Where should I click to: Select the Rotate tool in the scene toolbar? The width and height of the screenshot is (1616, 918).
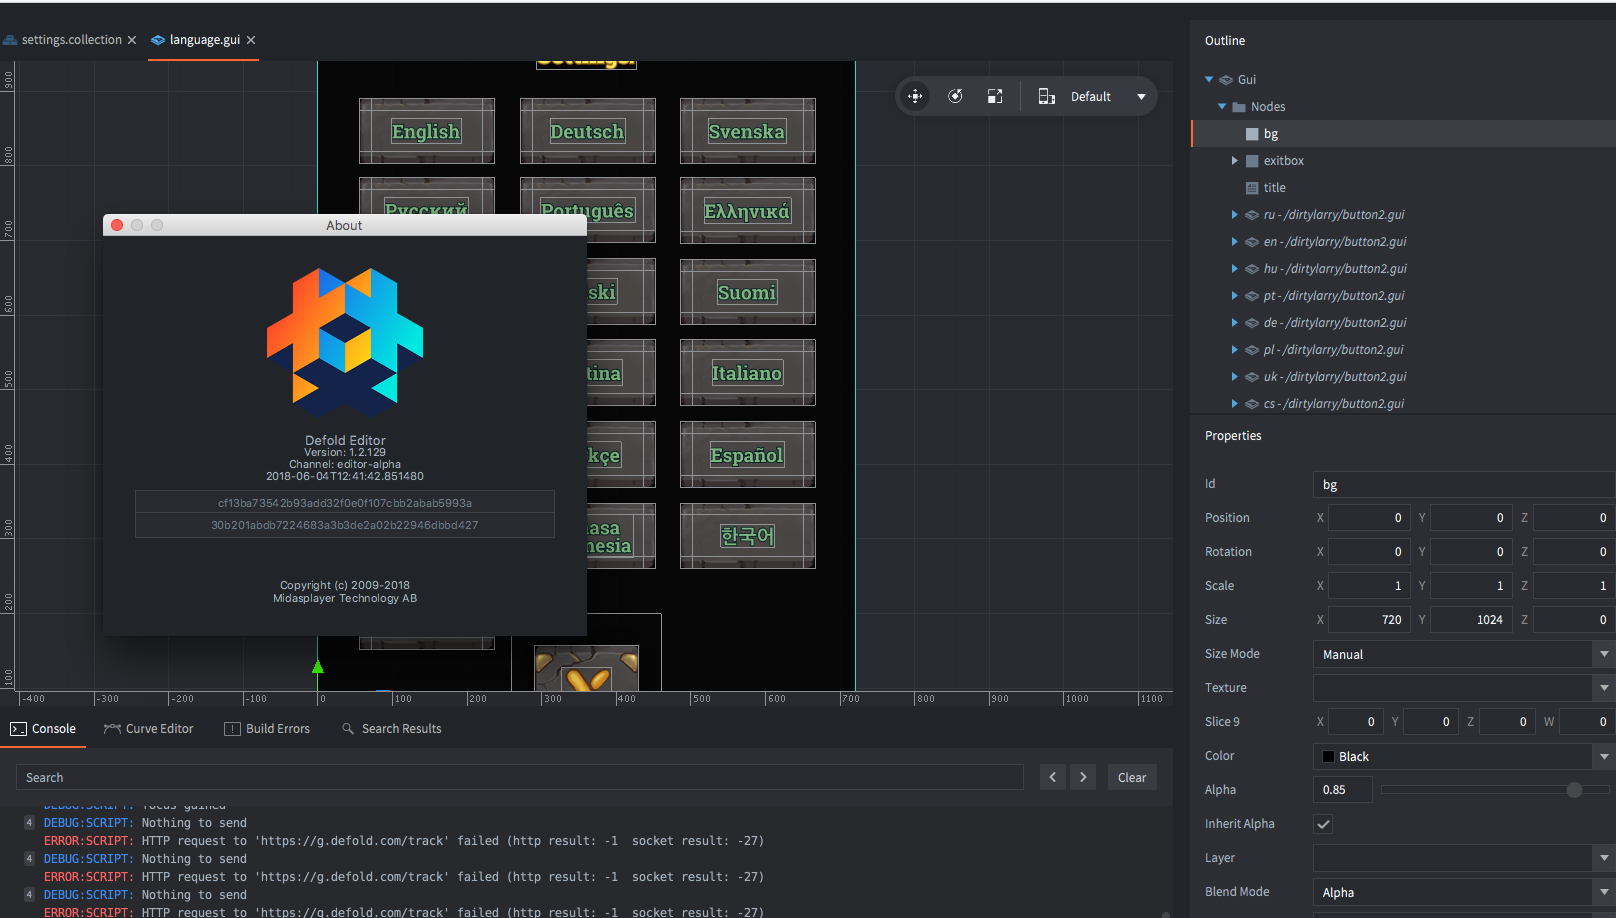pos(955,96)
